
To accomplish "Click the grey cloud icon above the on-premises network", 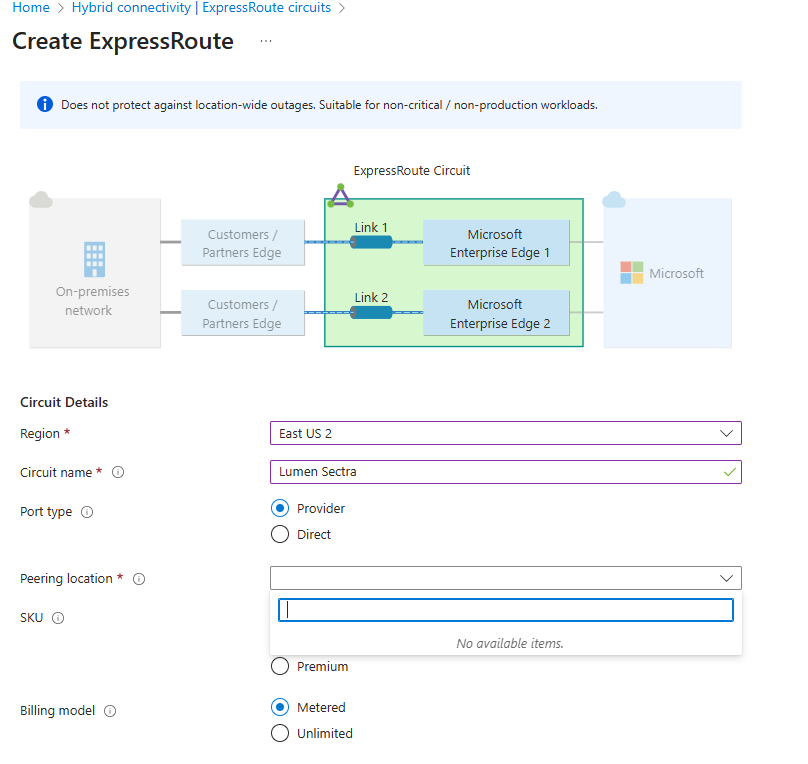I will pos(41,199).
